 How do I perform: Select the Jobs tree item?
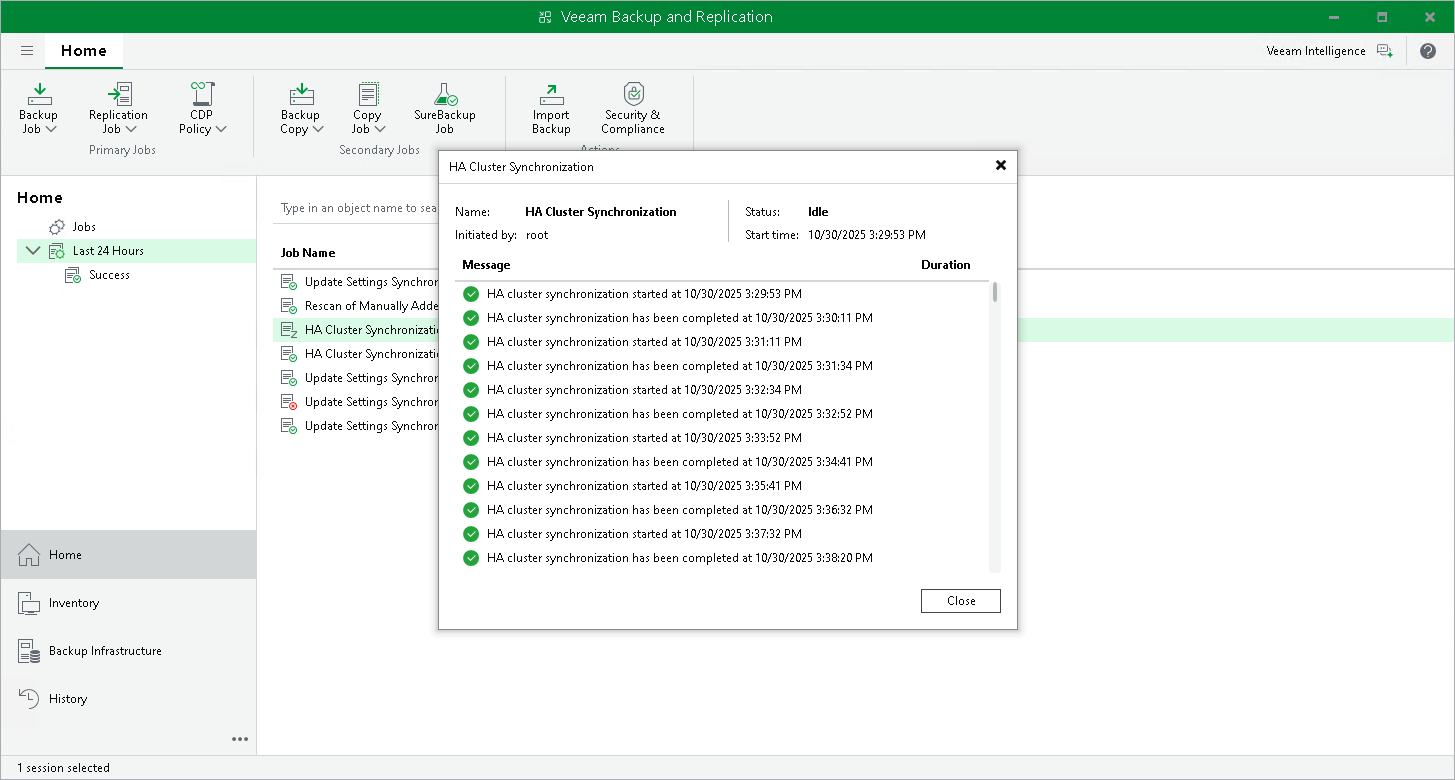84,227
